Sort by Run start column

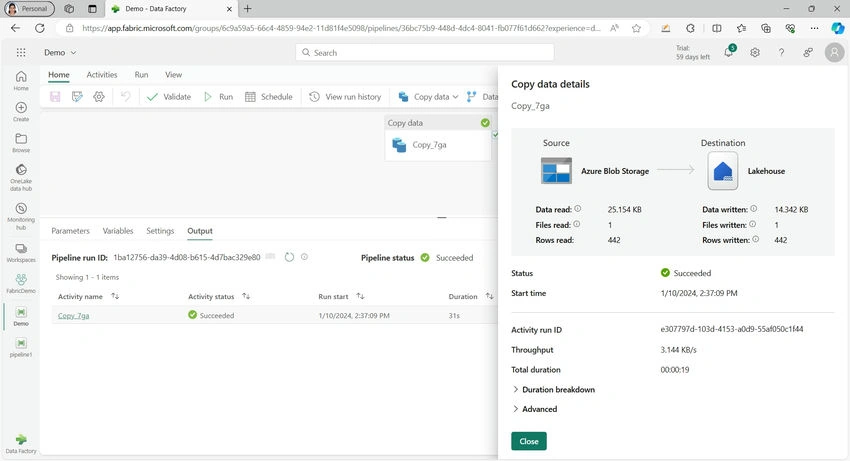[360, 296]
